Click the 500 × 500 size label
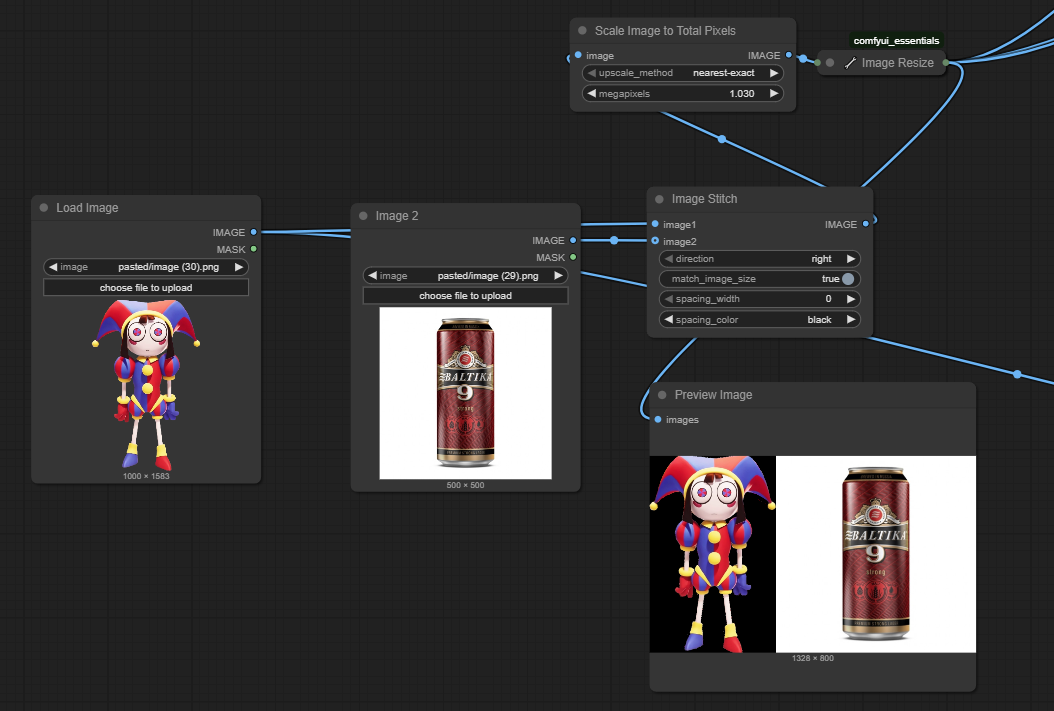Image resolution: width=1054 pixels, height=711 pixels. click(465, 485)
